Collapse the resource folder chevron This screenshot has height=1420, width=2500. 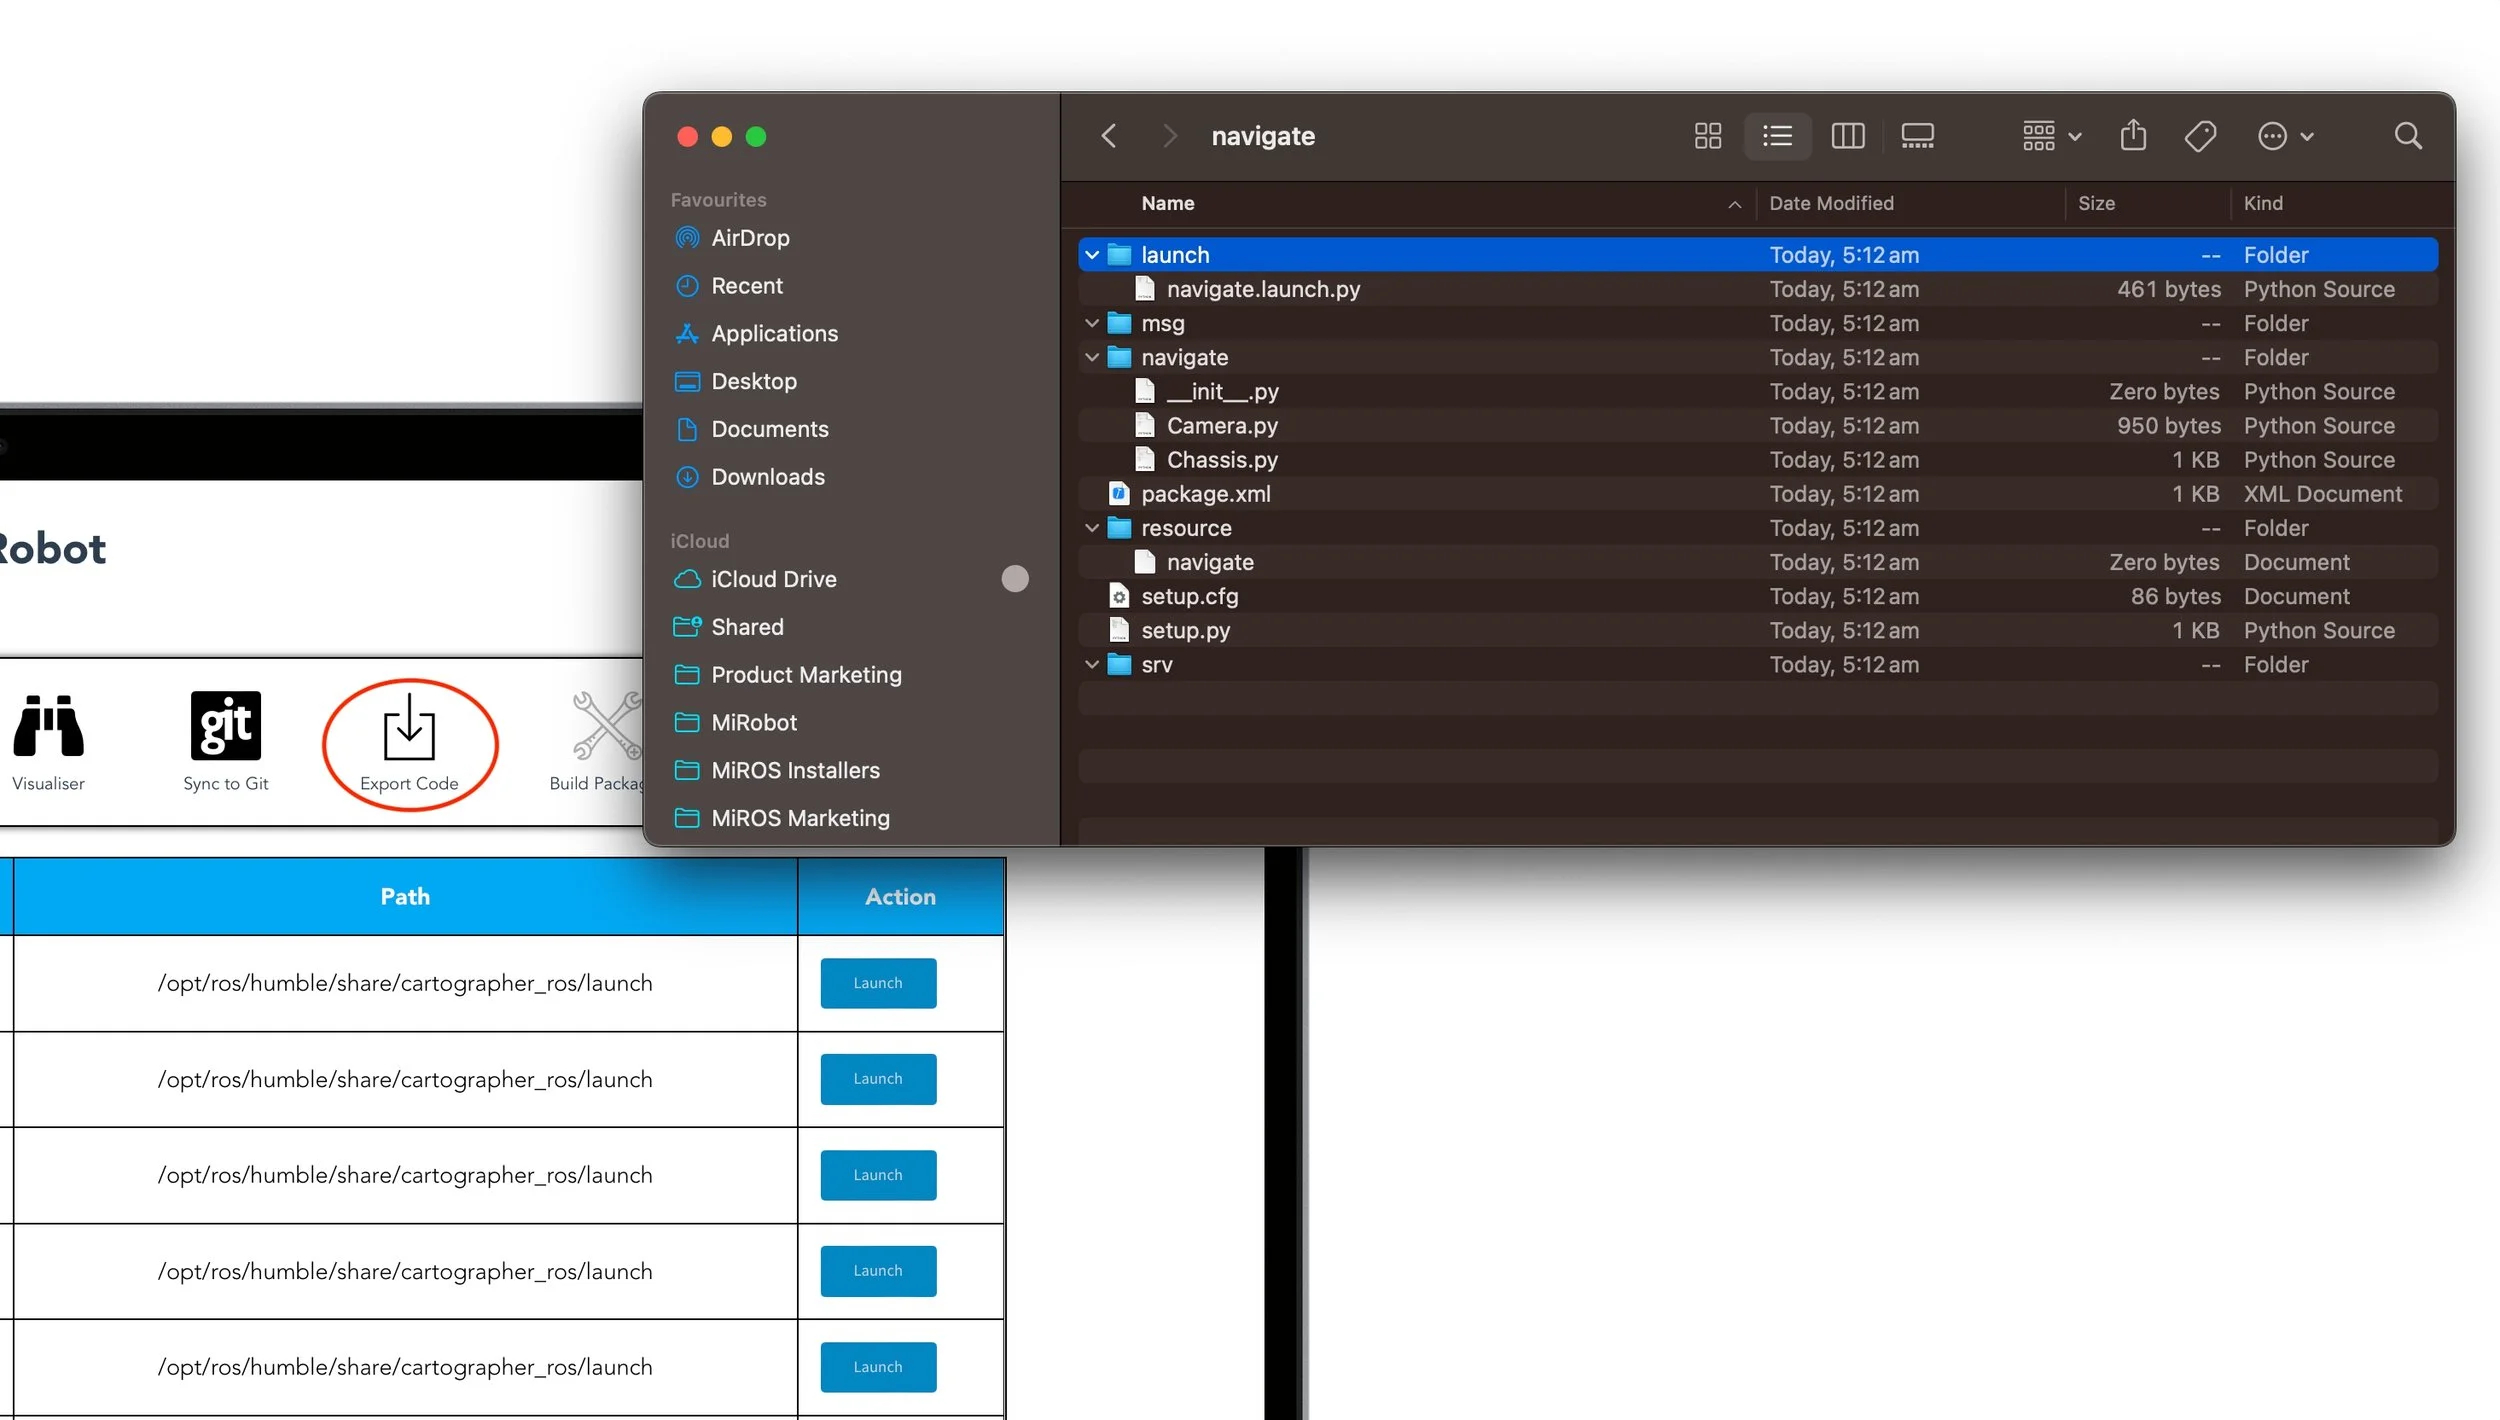pyautogui.click(x=1092, y=528)
